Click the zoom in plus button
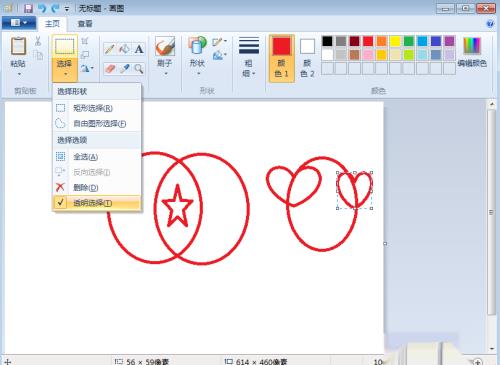Image resolution: width=500 pixels, height=365 pixels. 478,362
